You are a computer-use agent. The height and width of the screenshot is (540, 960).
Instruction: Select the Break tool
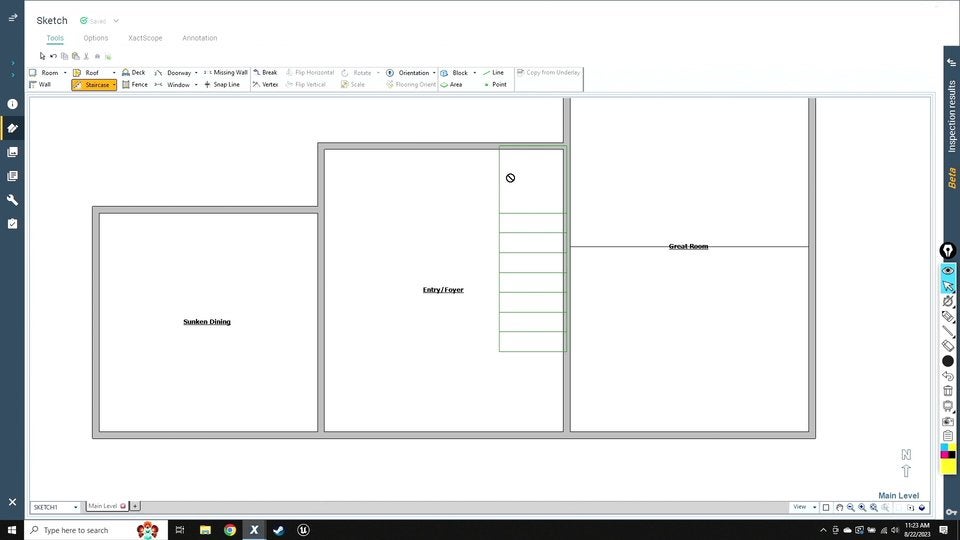tap(265, 73)
